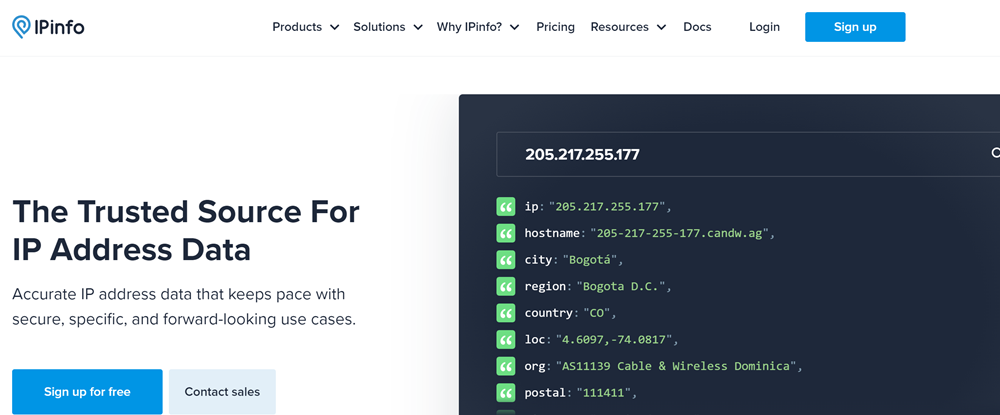Expand the Products chevron arrow
The width and height of the screenshot is (1000, 415).
334,27
